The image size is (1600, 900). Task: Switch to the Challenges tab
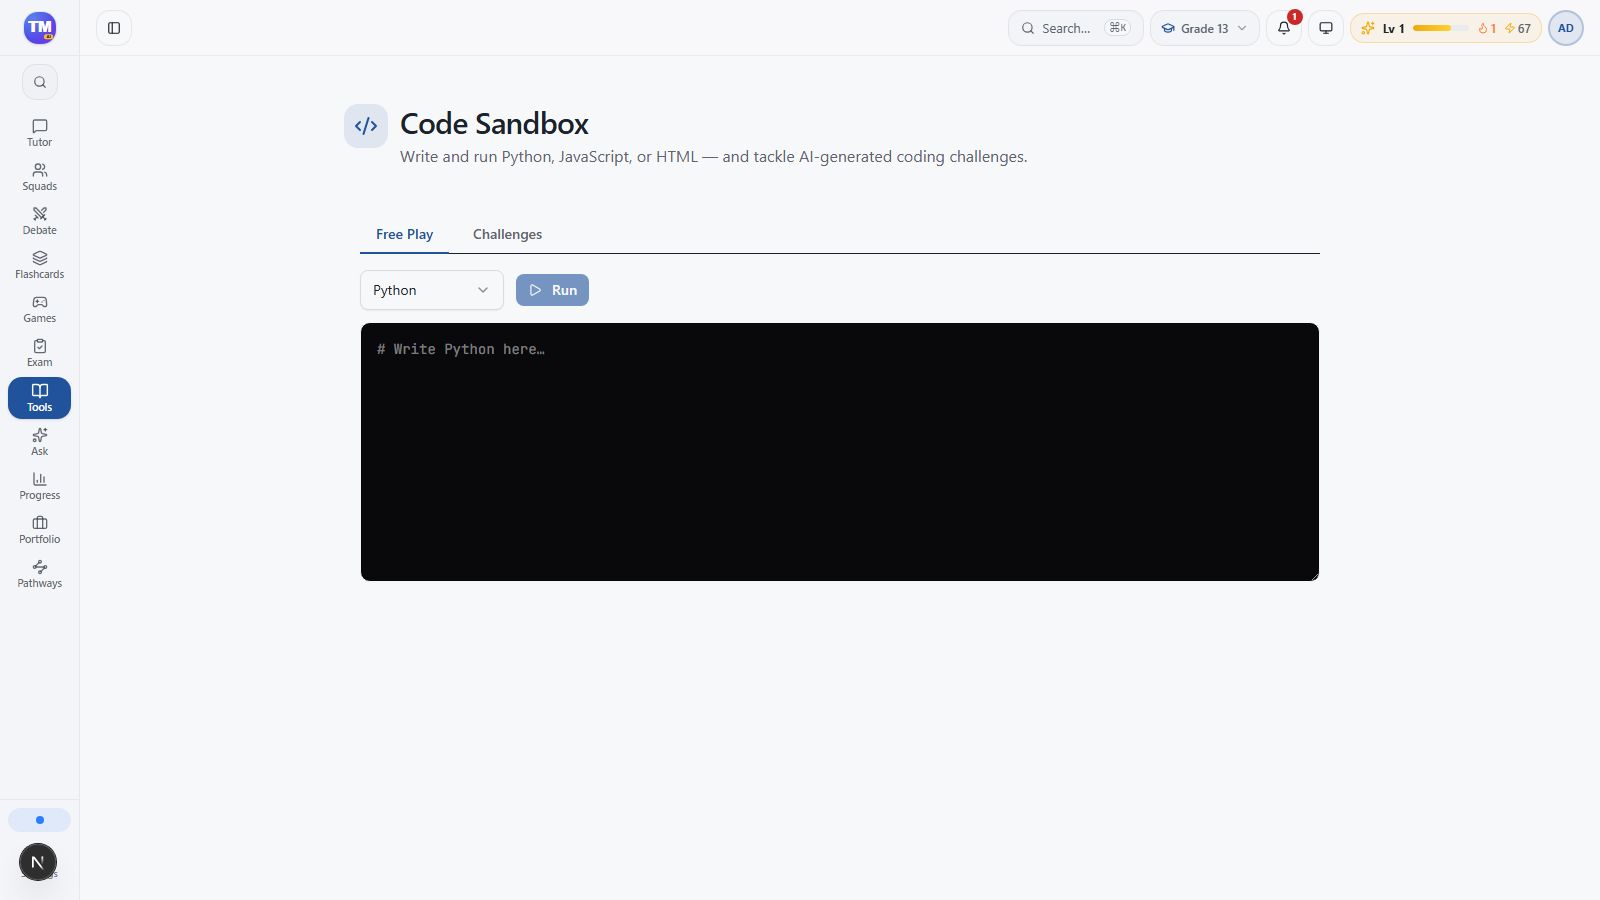(x=508, y=234)
